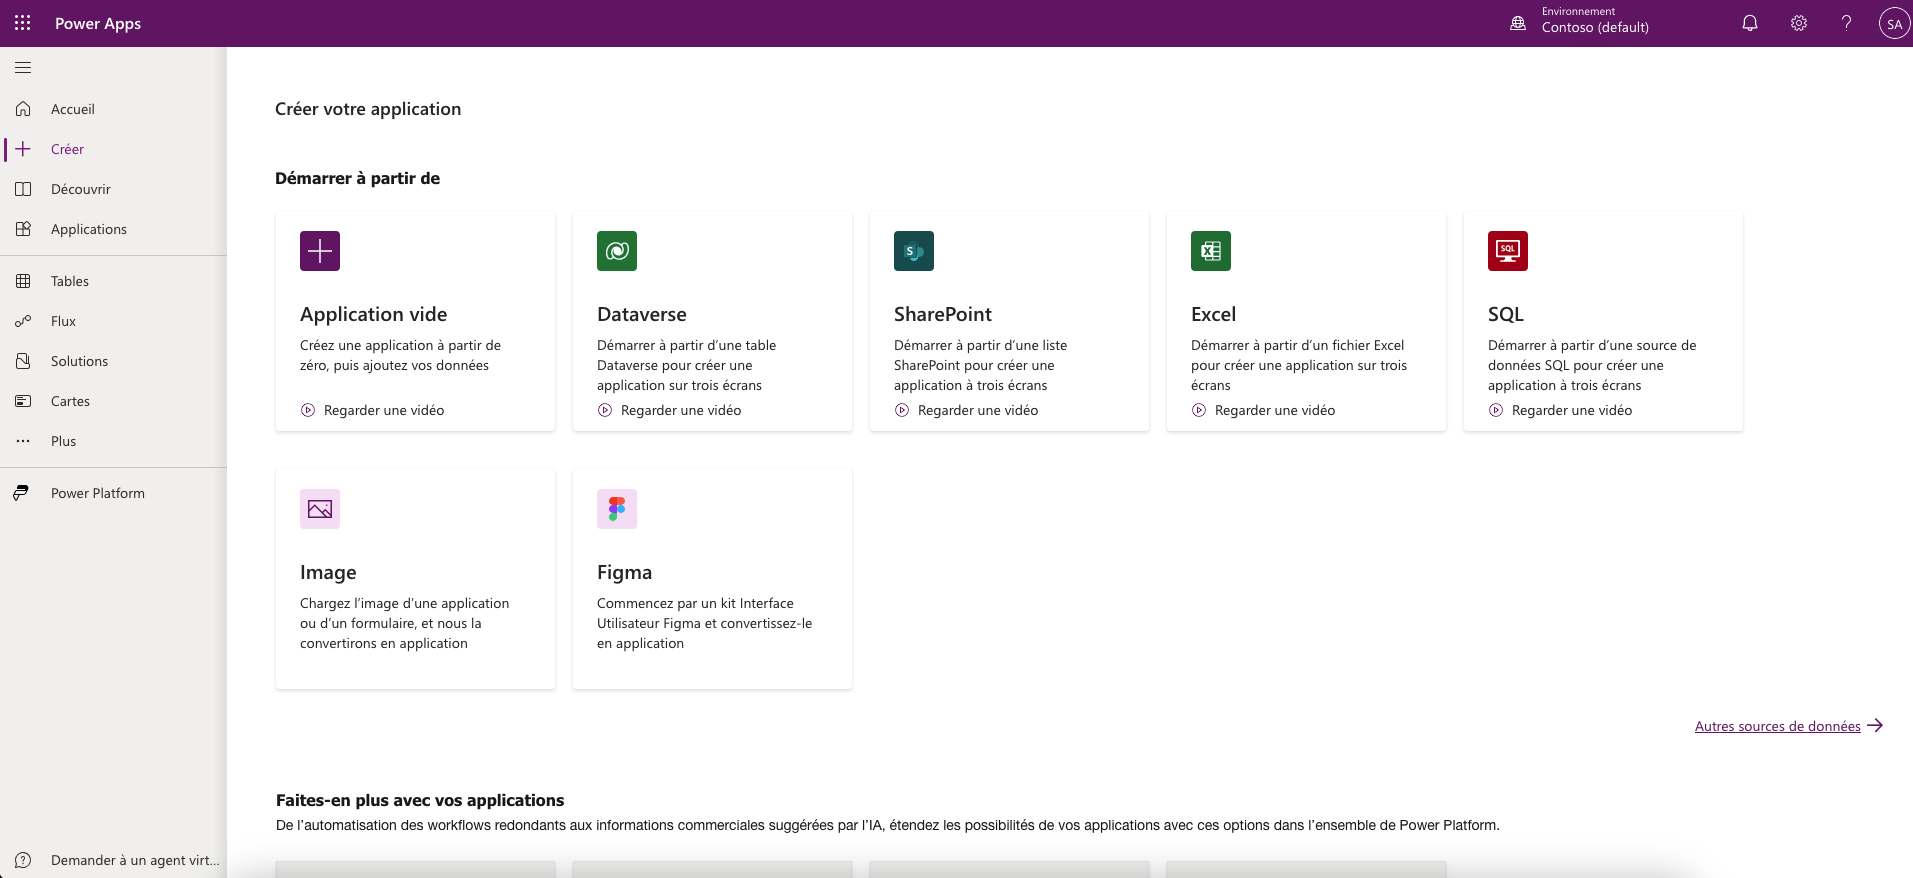Image resolution: width=1913 pixels, height=878 pixels.
Task: Open the help question mark icon
Action: [x=1847, y=23]
